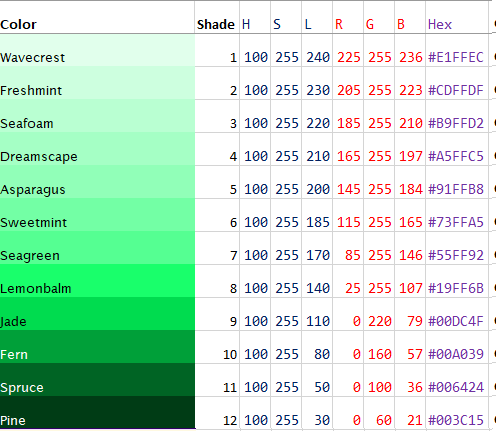Click the Hex column header
Image resolution: width=496 pixels, height=431 pixels.
[457, 17]
